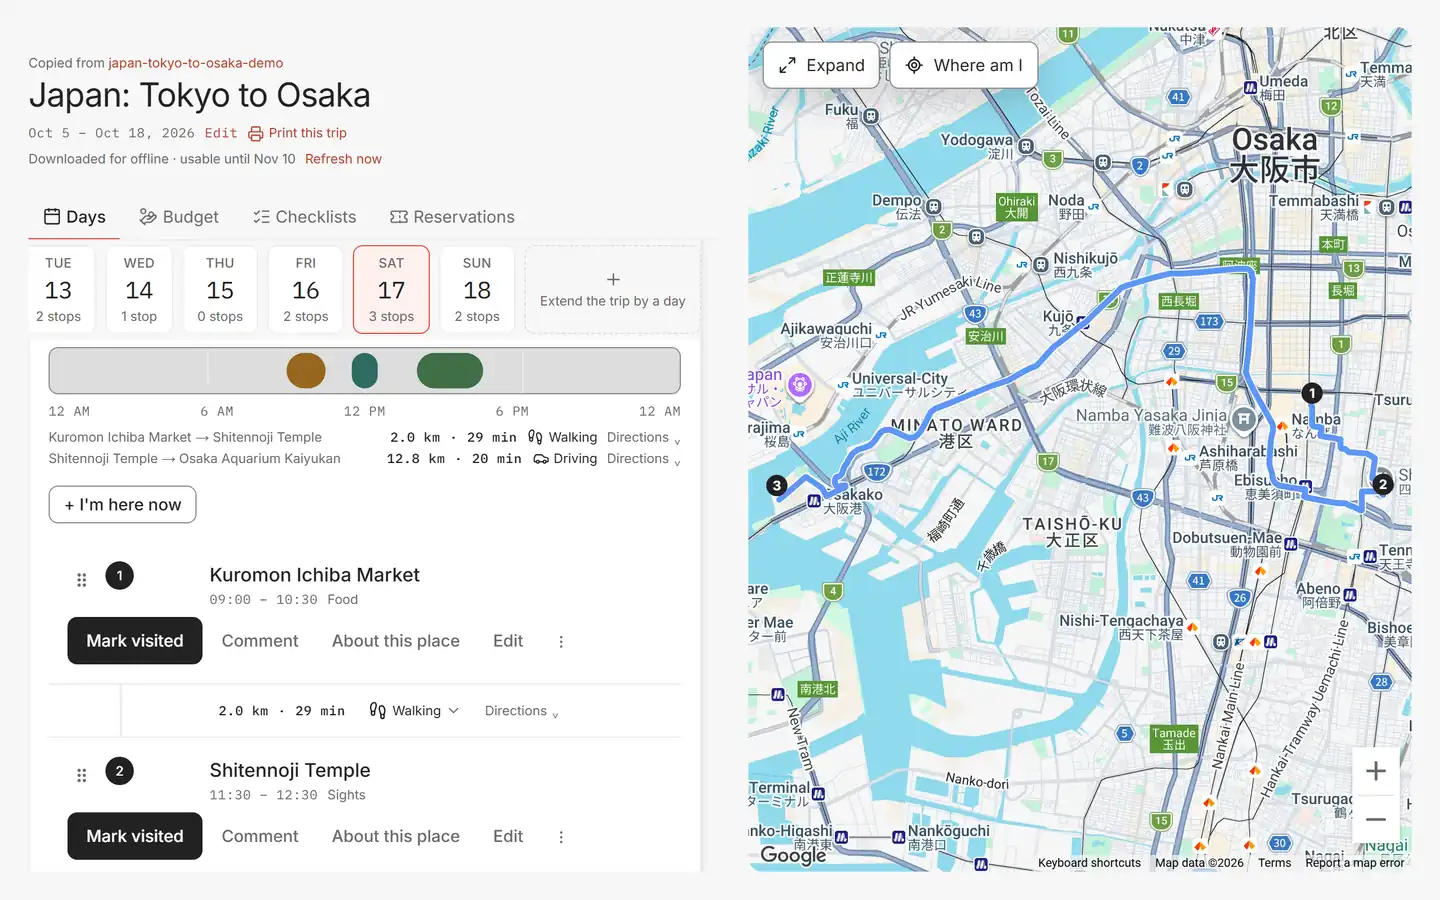Switch to the Days tab

(74, 217)
